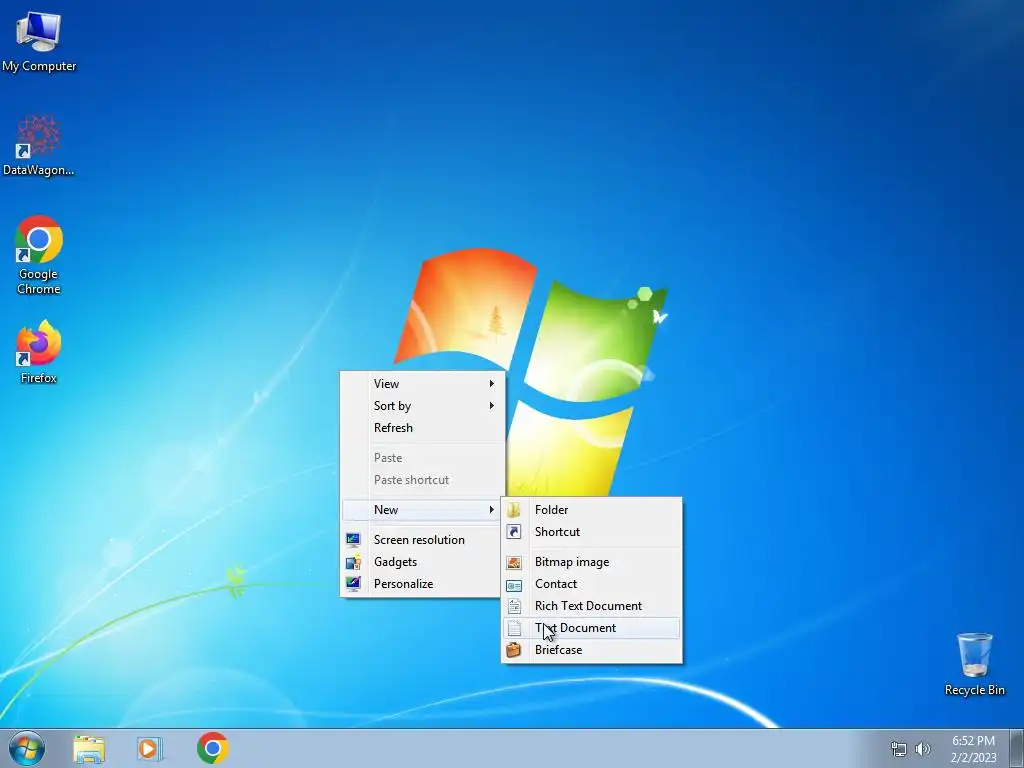Create a new Rich Text Document
This screenshot has width=1024, height=768.
592,606
